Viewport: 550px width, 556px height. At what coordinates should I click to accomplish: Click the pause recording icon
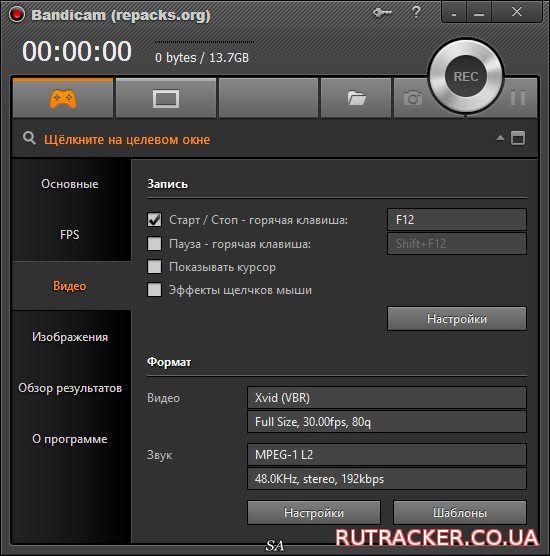click(518, 98)
